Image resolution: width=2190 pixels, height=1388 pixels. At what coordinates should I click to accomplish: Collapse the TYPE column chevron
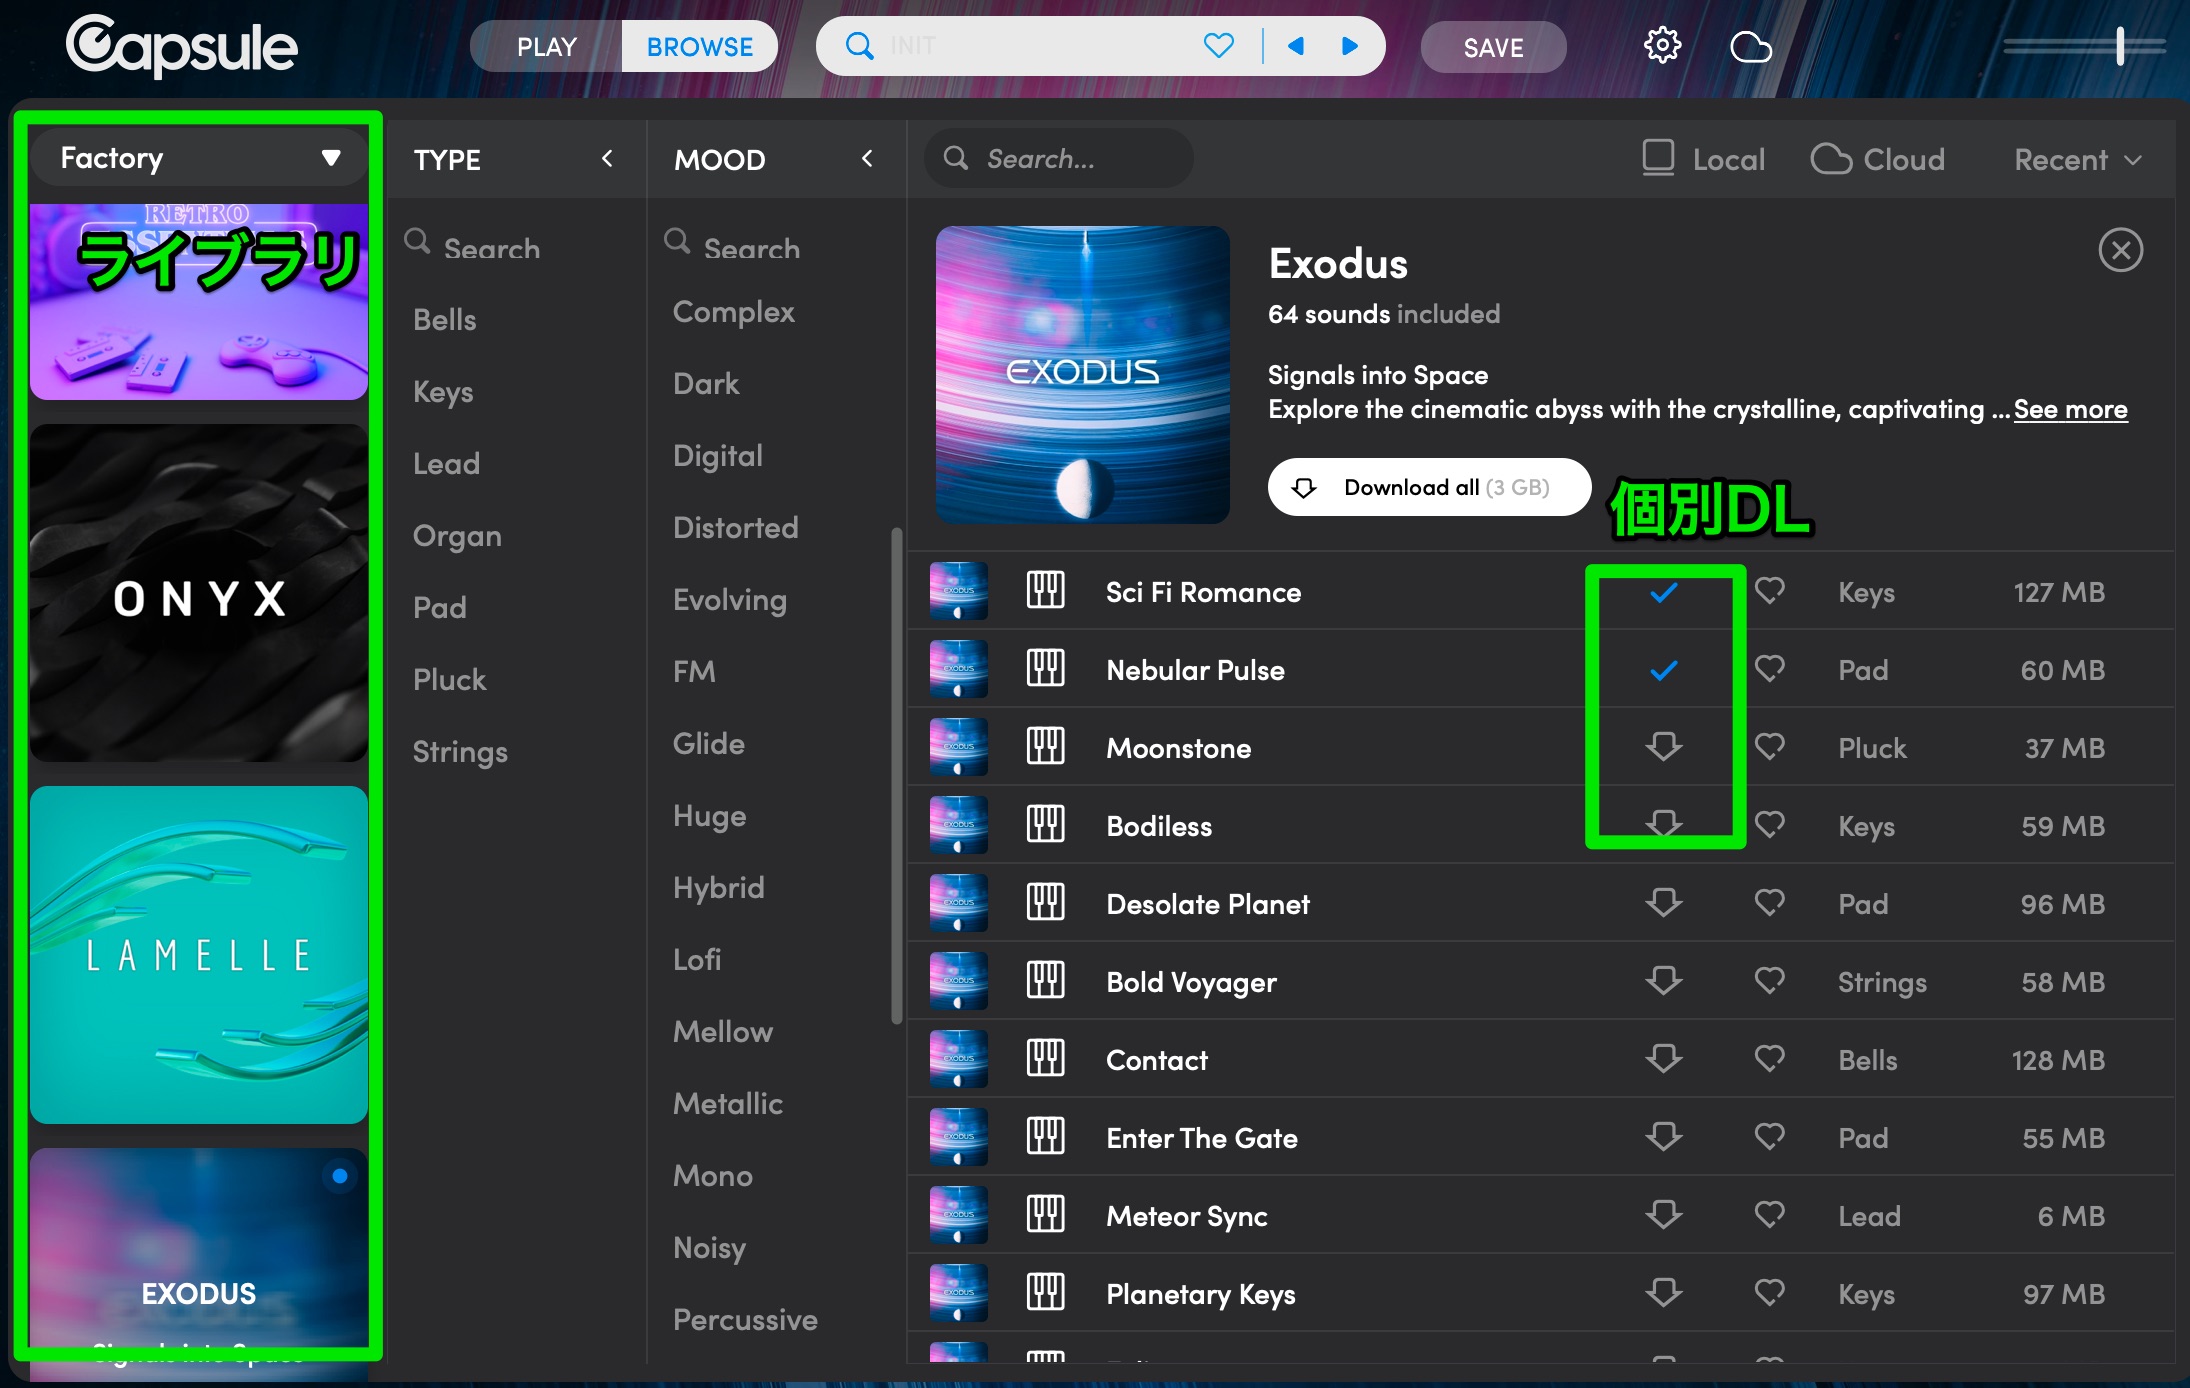[607, 159]
